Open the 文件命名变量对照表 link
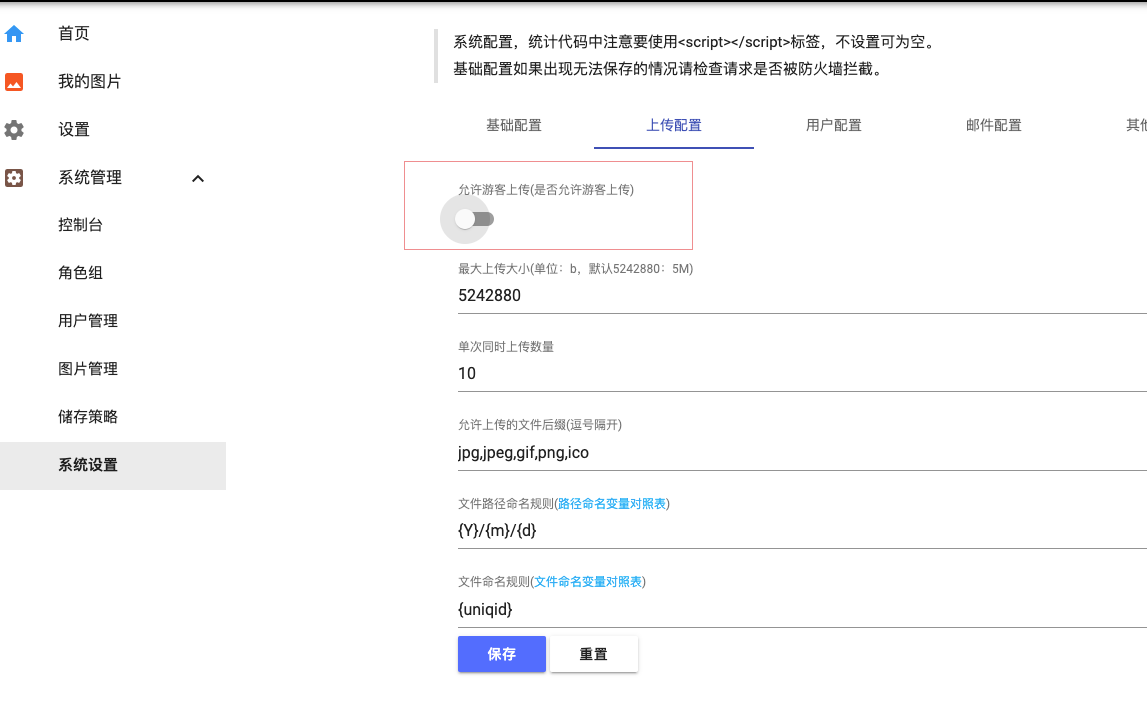The height and width of the screenshot is (725, 1147). point(588,582)
